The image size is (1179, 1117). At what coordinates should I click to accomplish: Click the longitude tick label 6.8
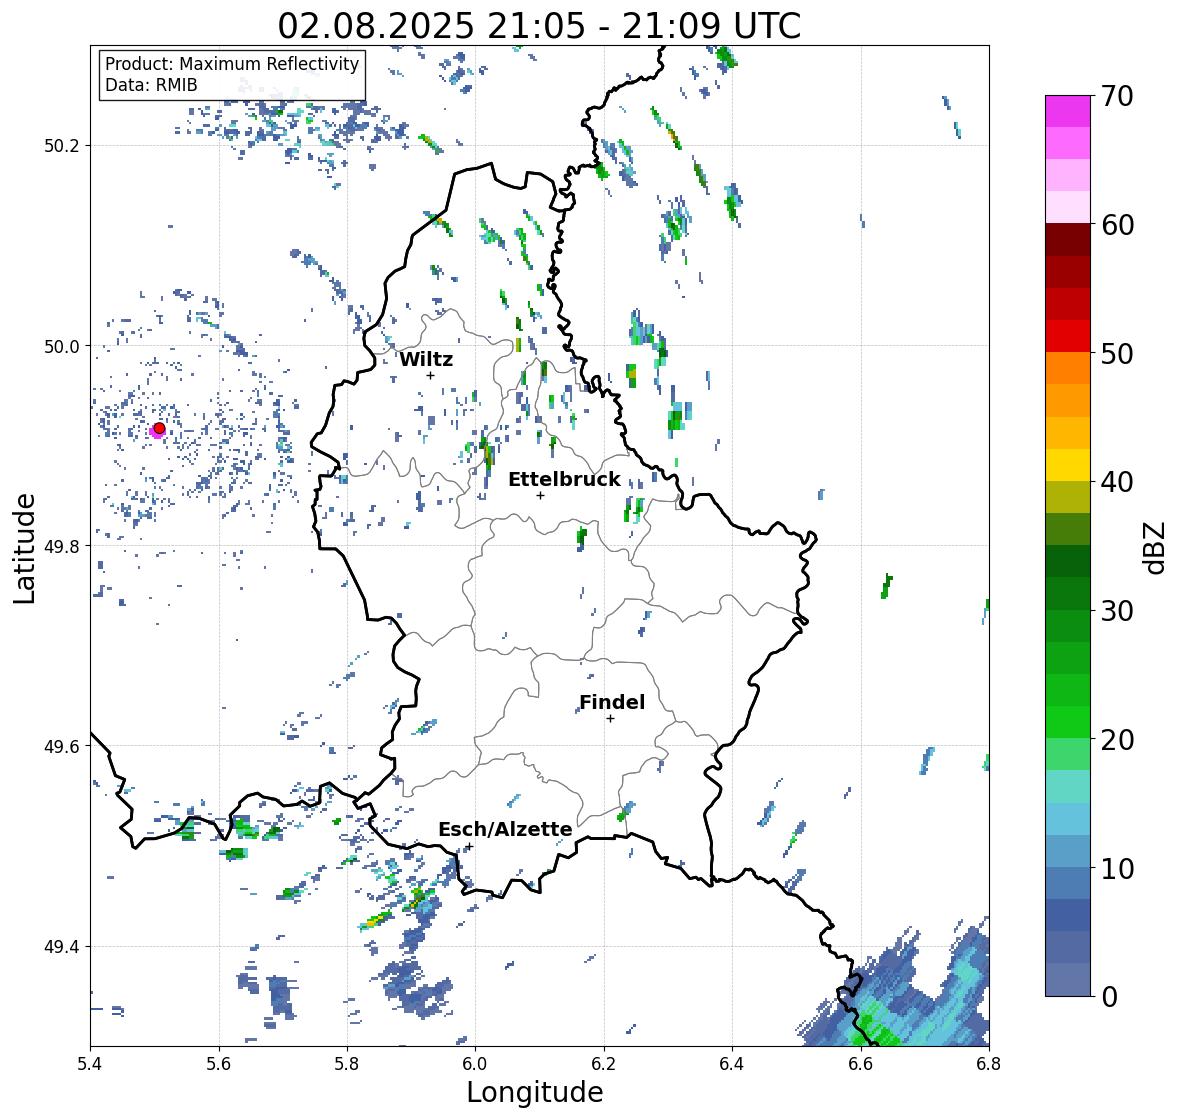(x=989, y=1063)
